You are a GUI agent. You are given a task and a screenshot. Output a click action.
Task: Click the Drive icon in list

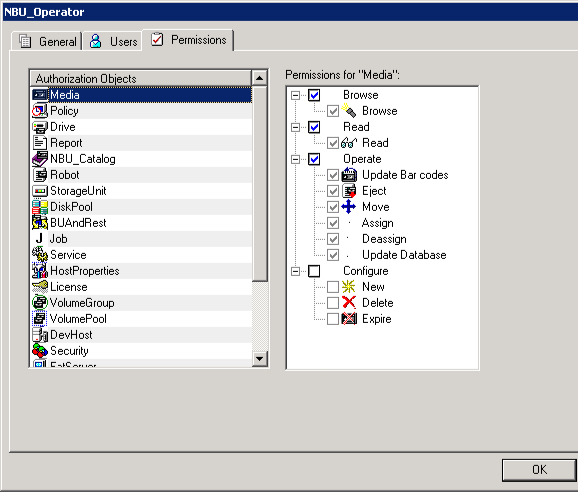[39, 127]
